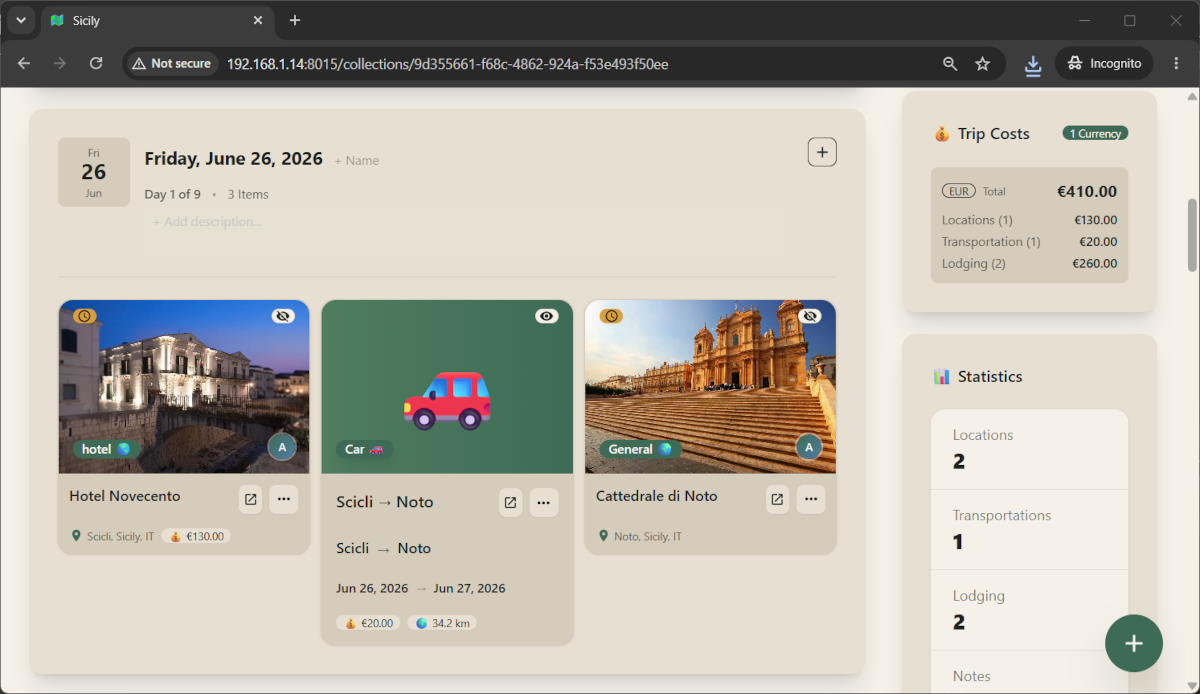Click the bar chart icon by Statistics

coord(941,377)
